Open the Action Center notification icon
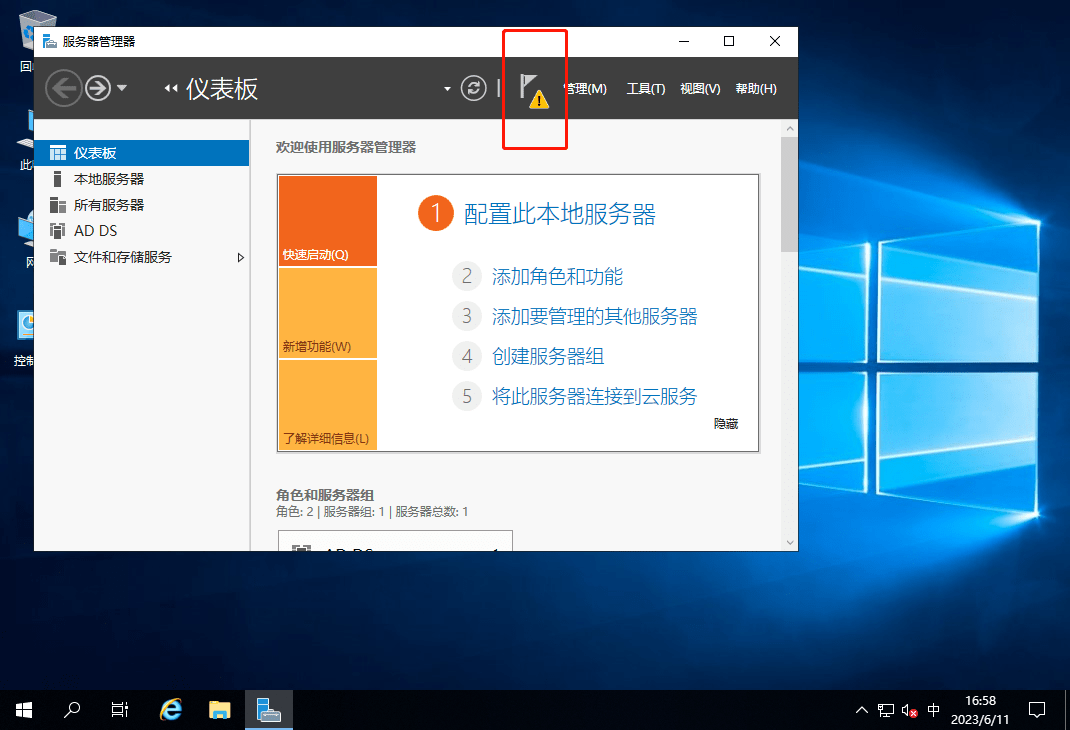The image size is (1070, 730). 1037,710
